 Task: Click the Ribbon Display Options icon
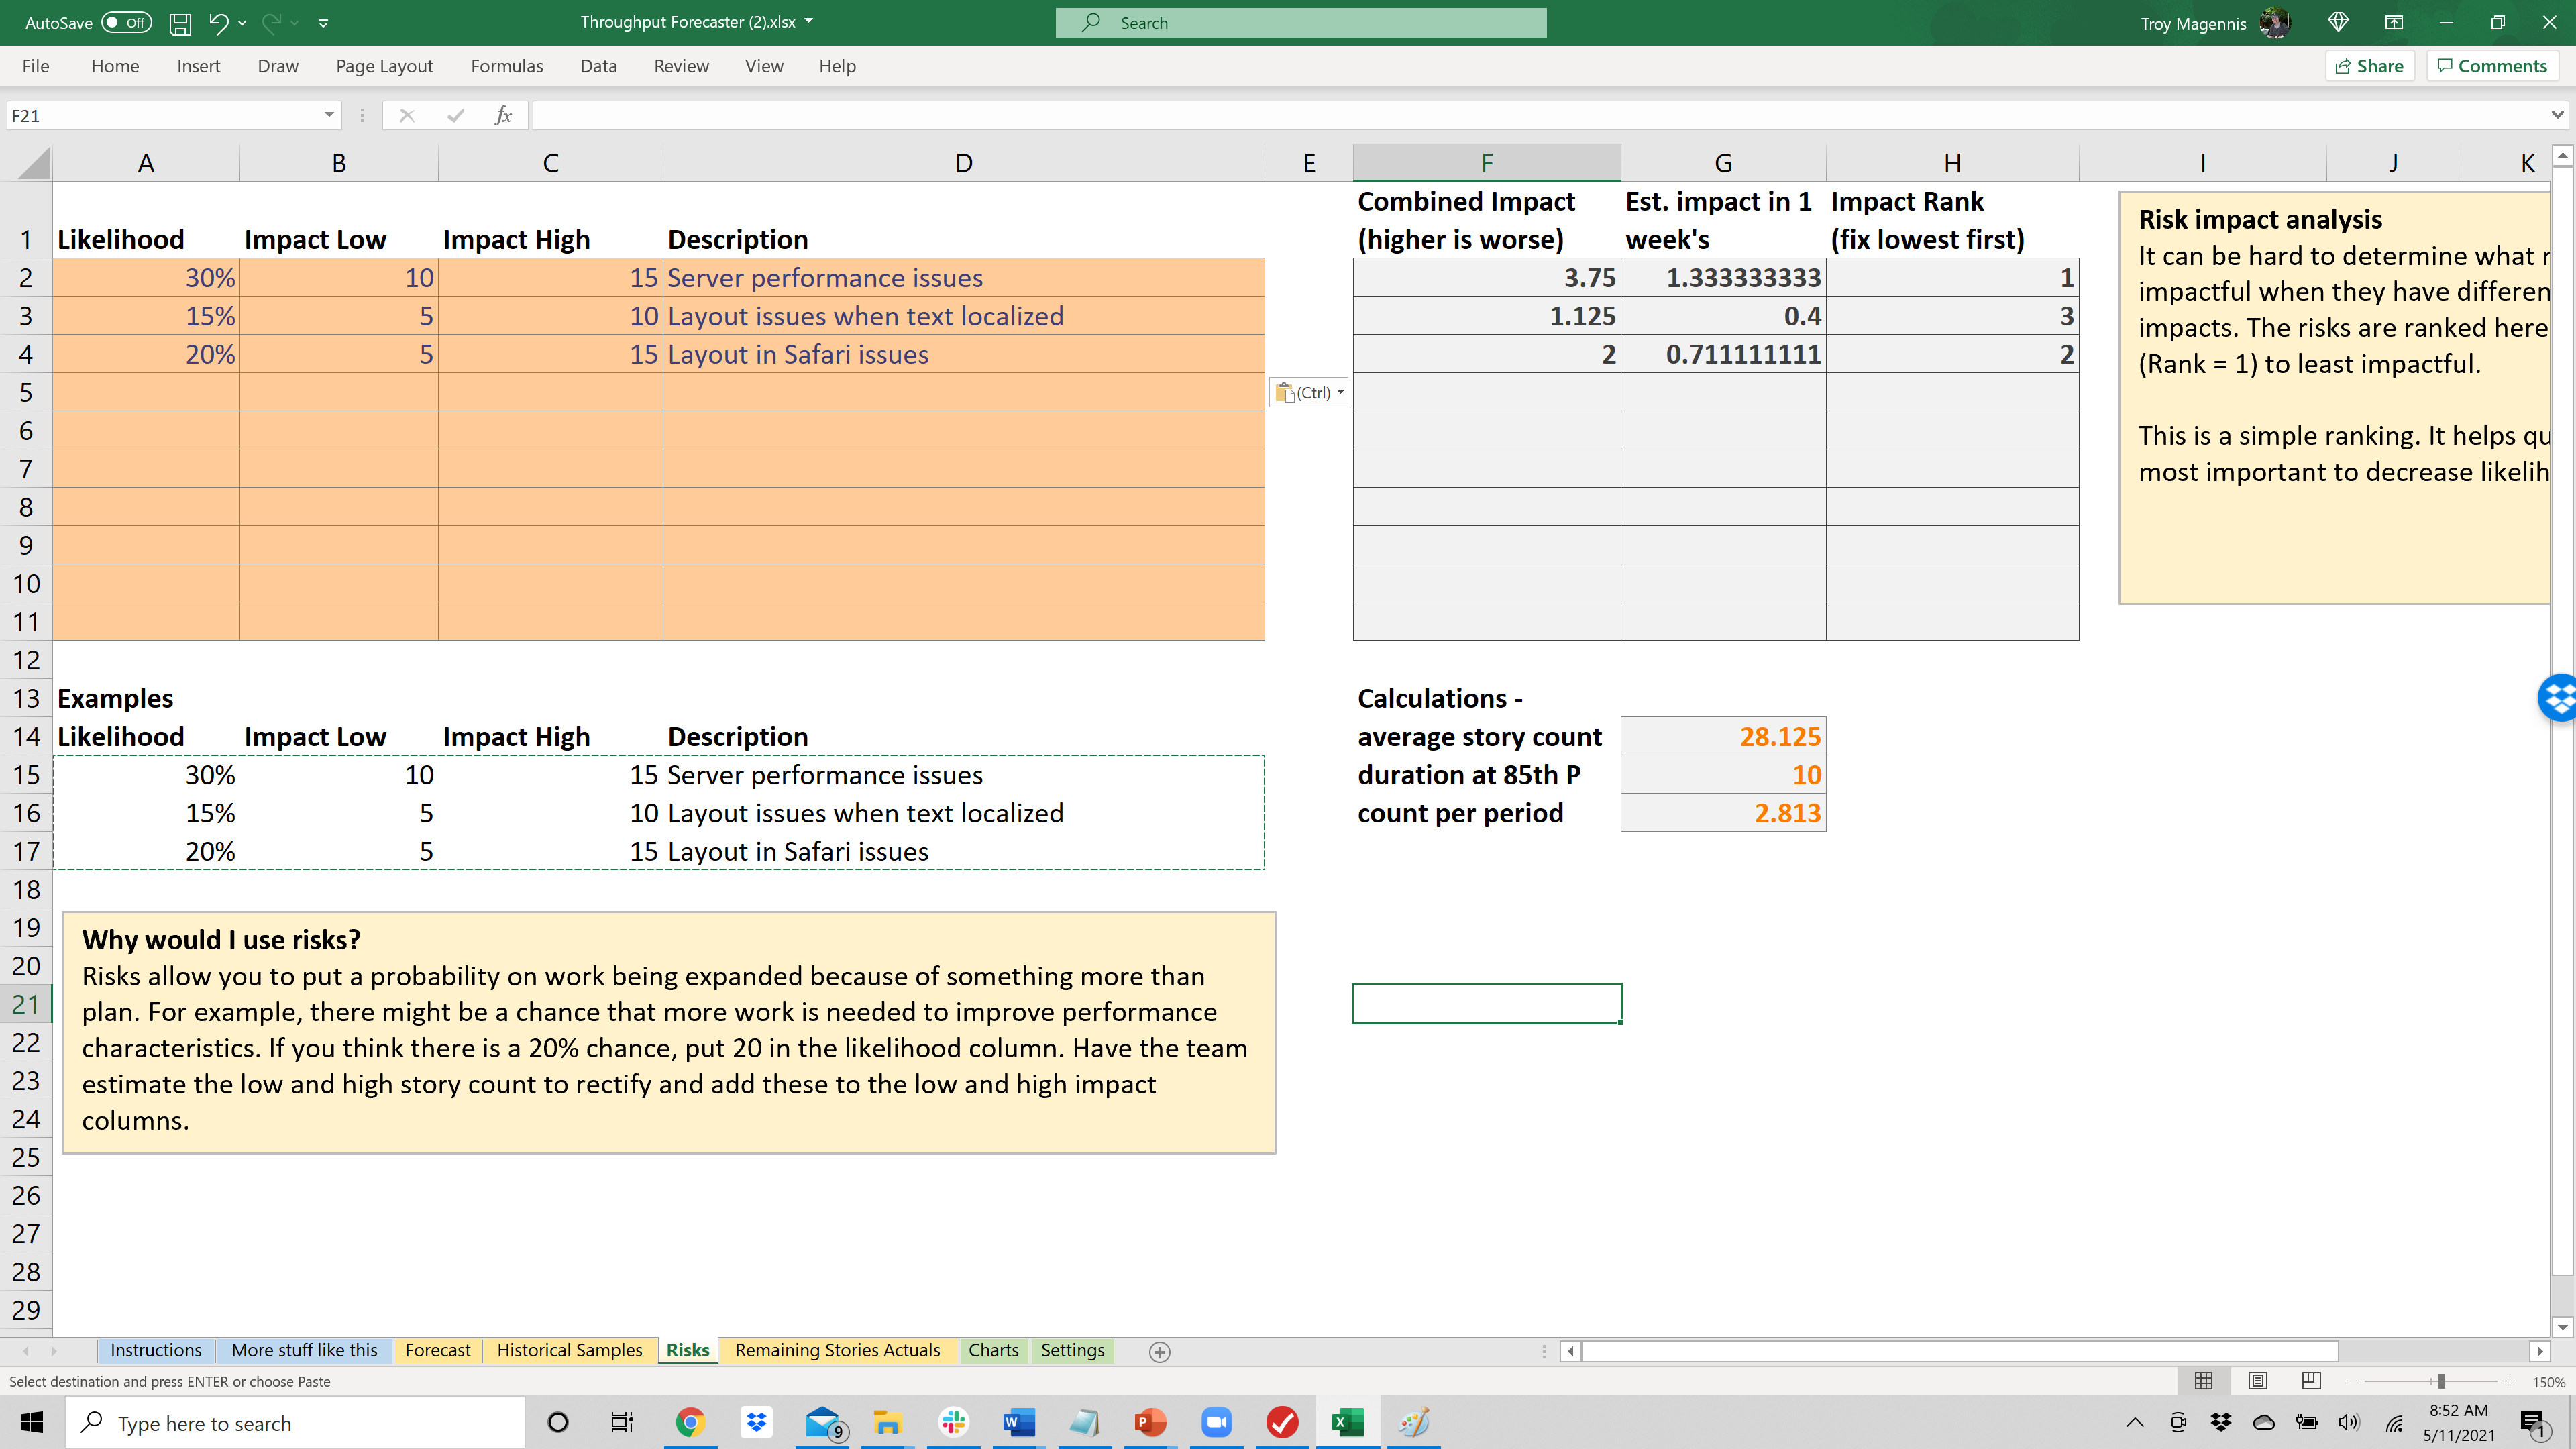click(x=2394, y=22)
